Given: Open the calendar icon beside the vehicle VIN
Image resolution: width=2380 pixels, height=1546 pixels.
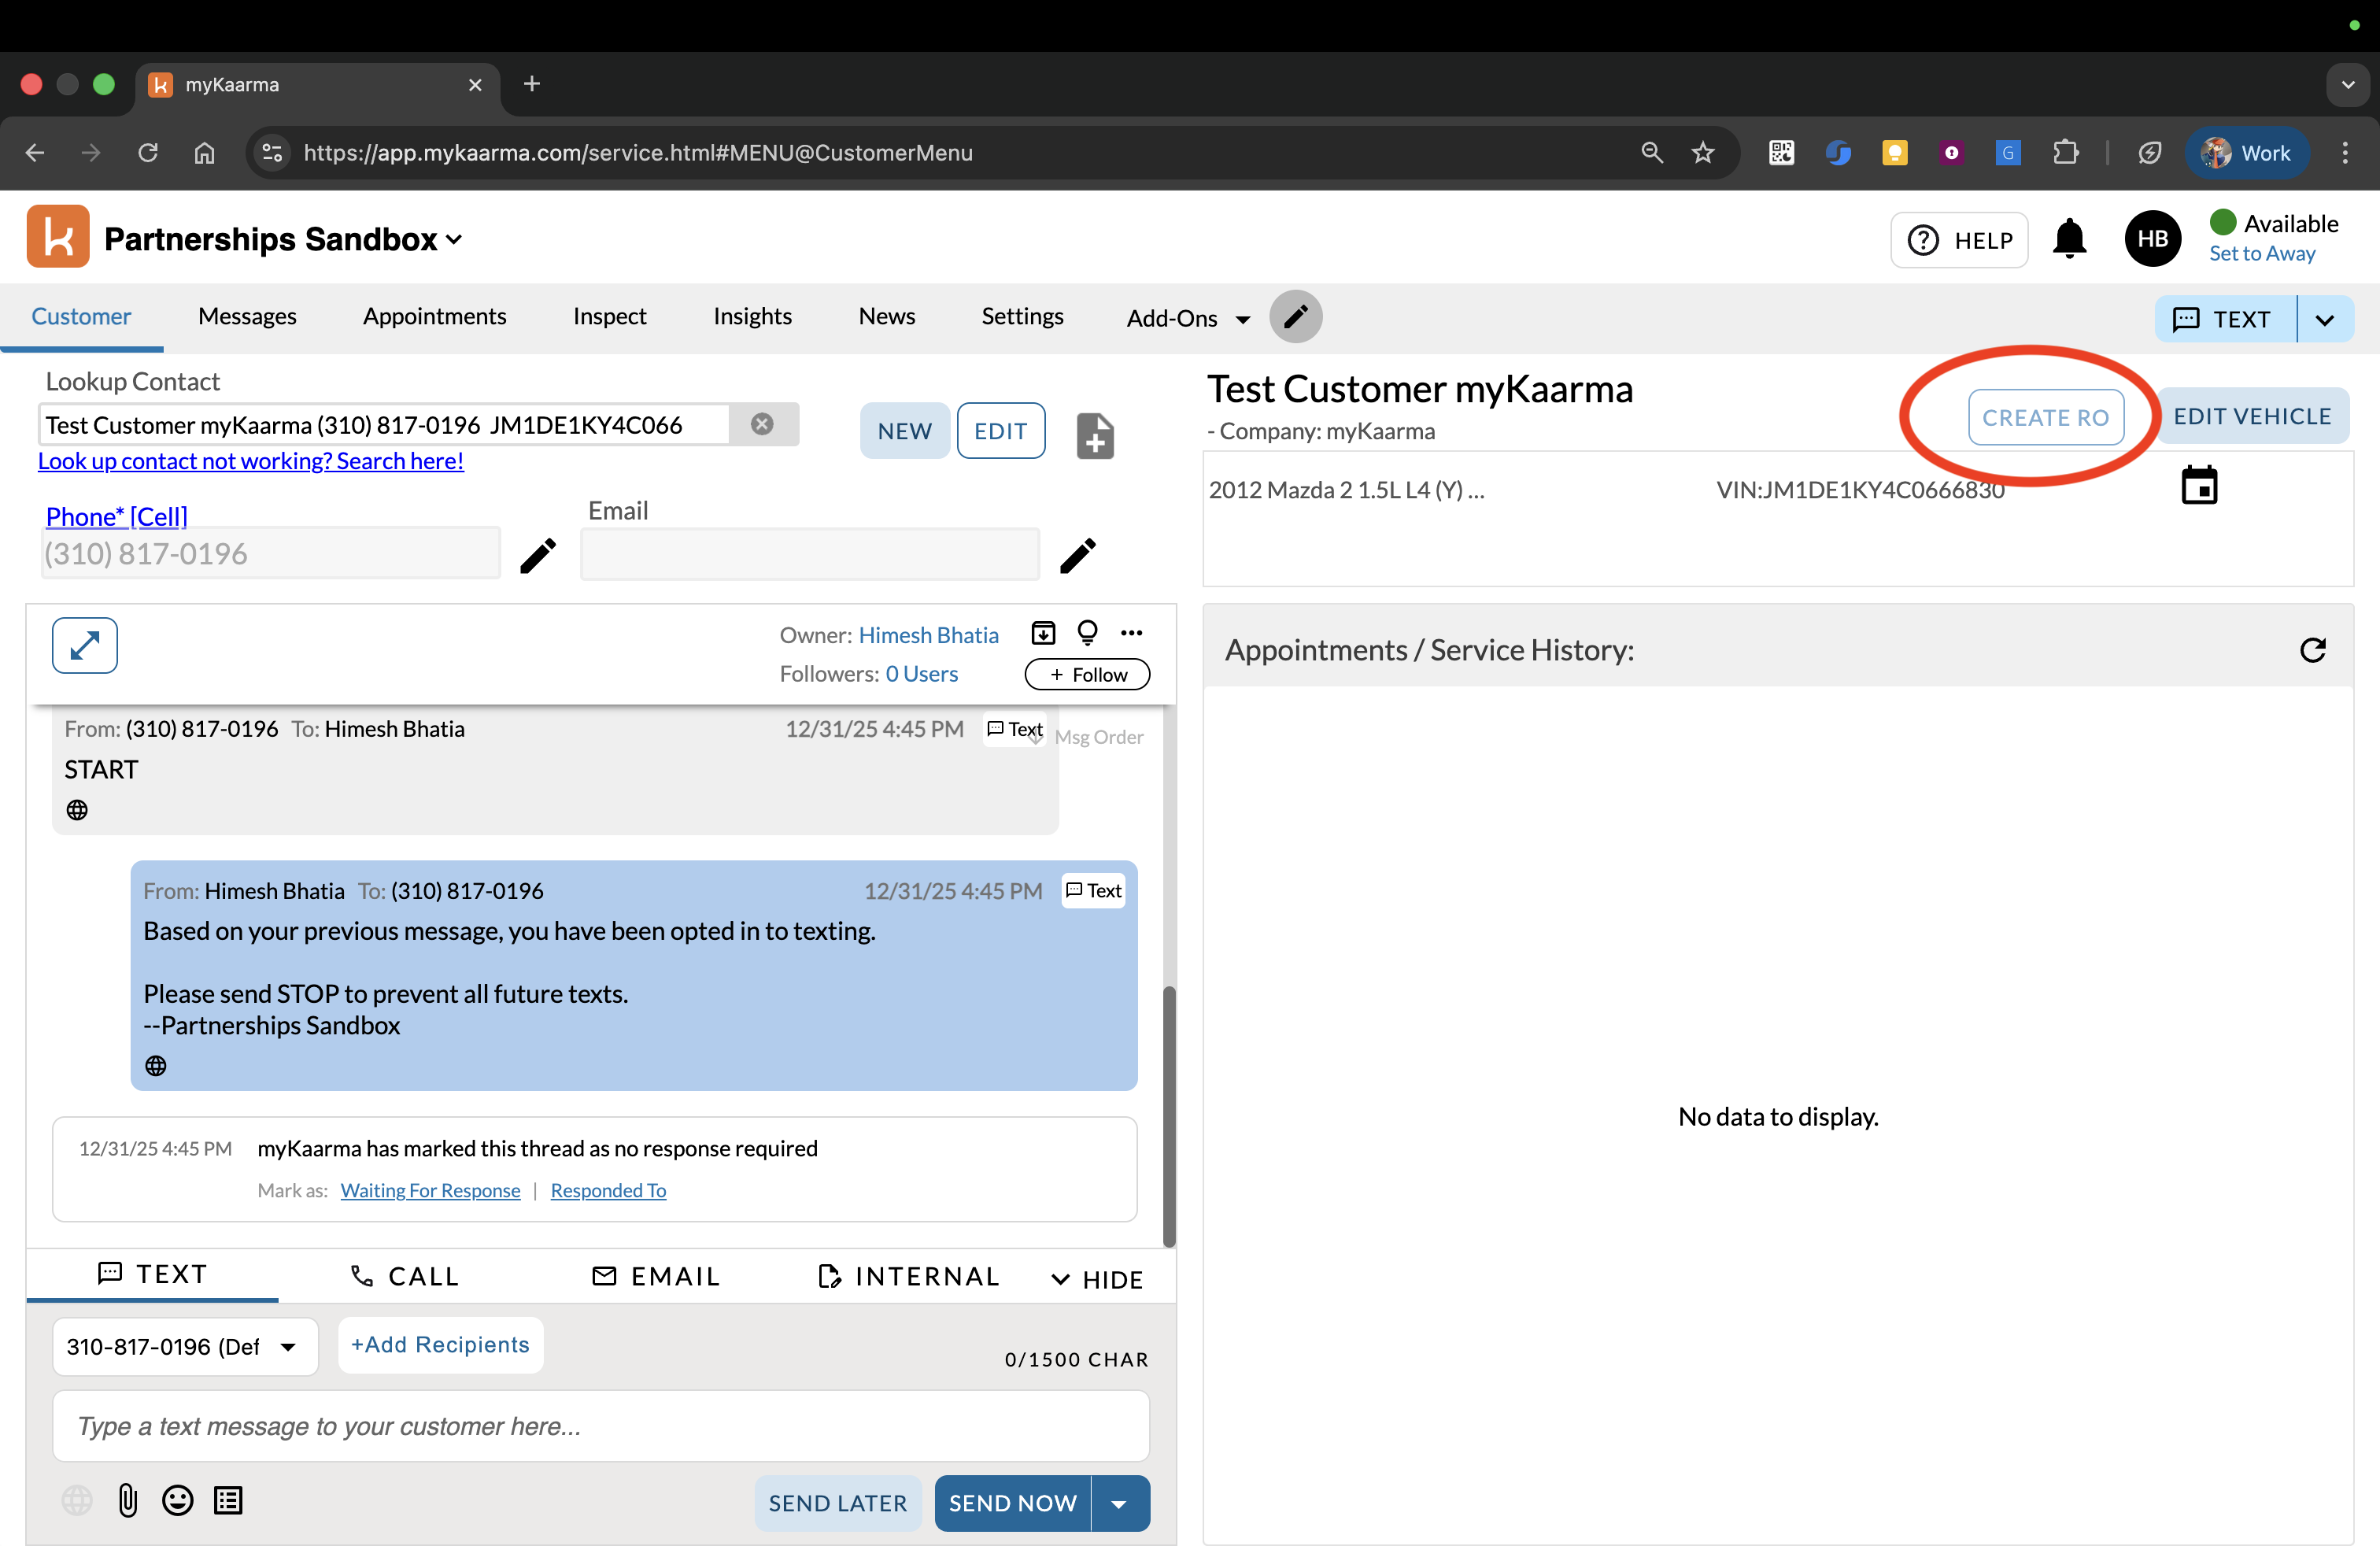Looking at the screenshot, I should click(x=2200, y=485).
